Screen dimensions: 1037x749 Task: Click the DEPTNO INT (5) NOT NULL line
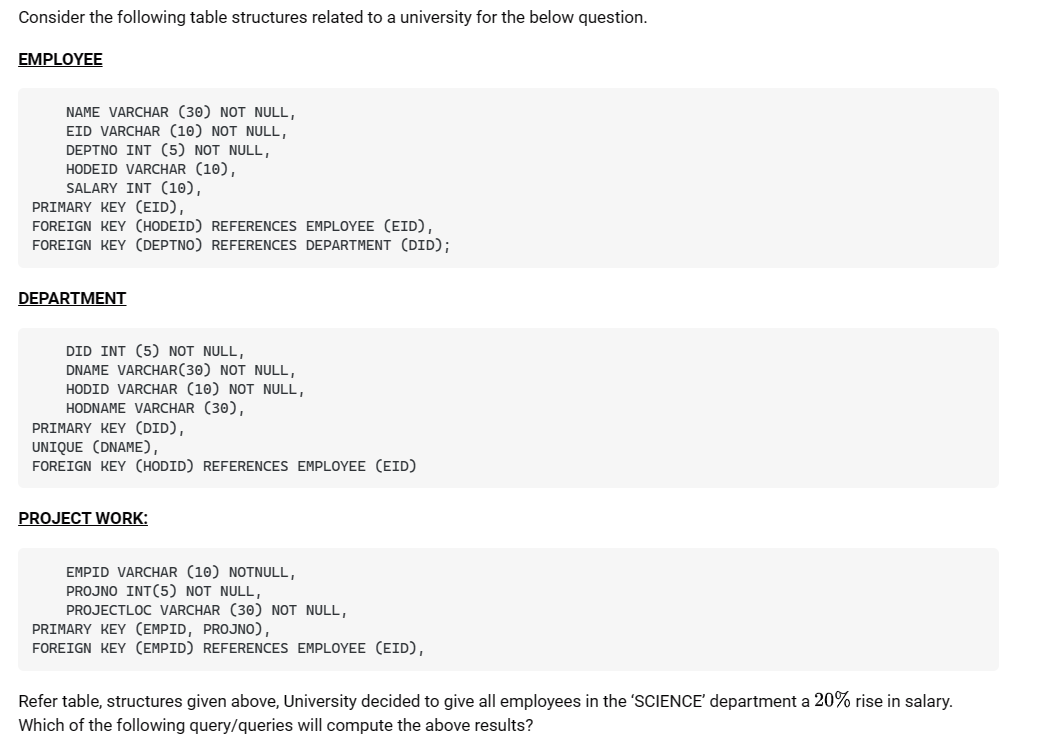(167, 150)
